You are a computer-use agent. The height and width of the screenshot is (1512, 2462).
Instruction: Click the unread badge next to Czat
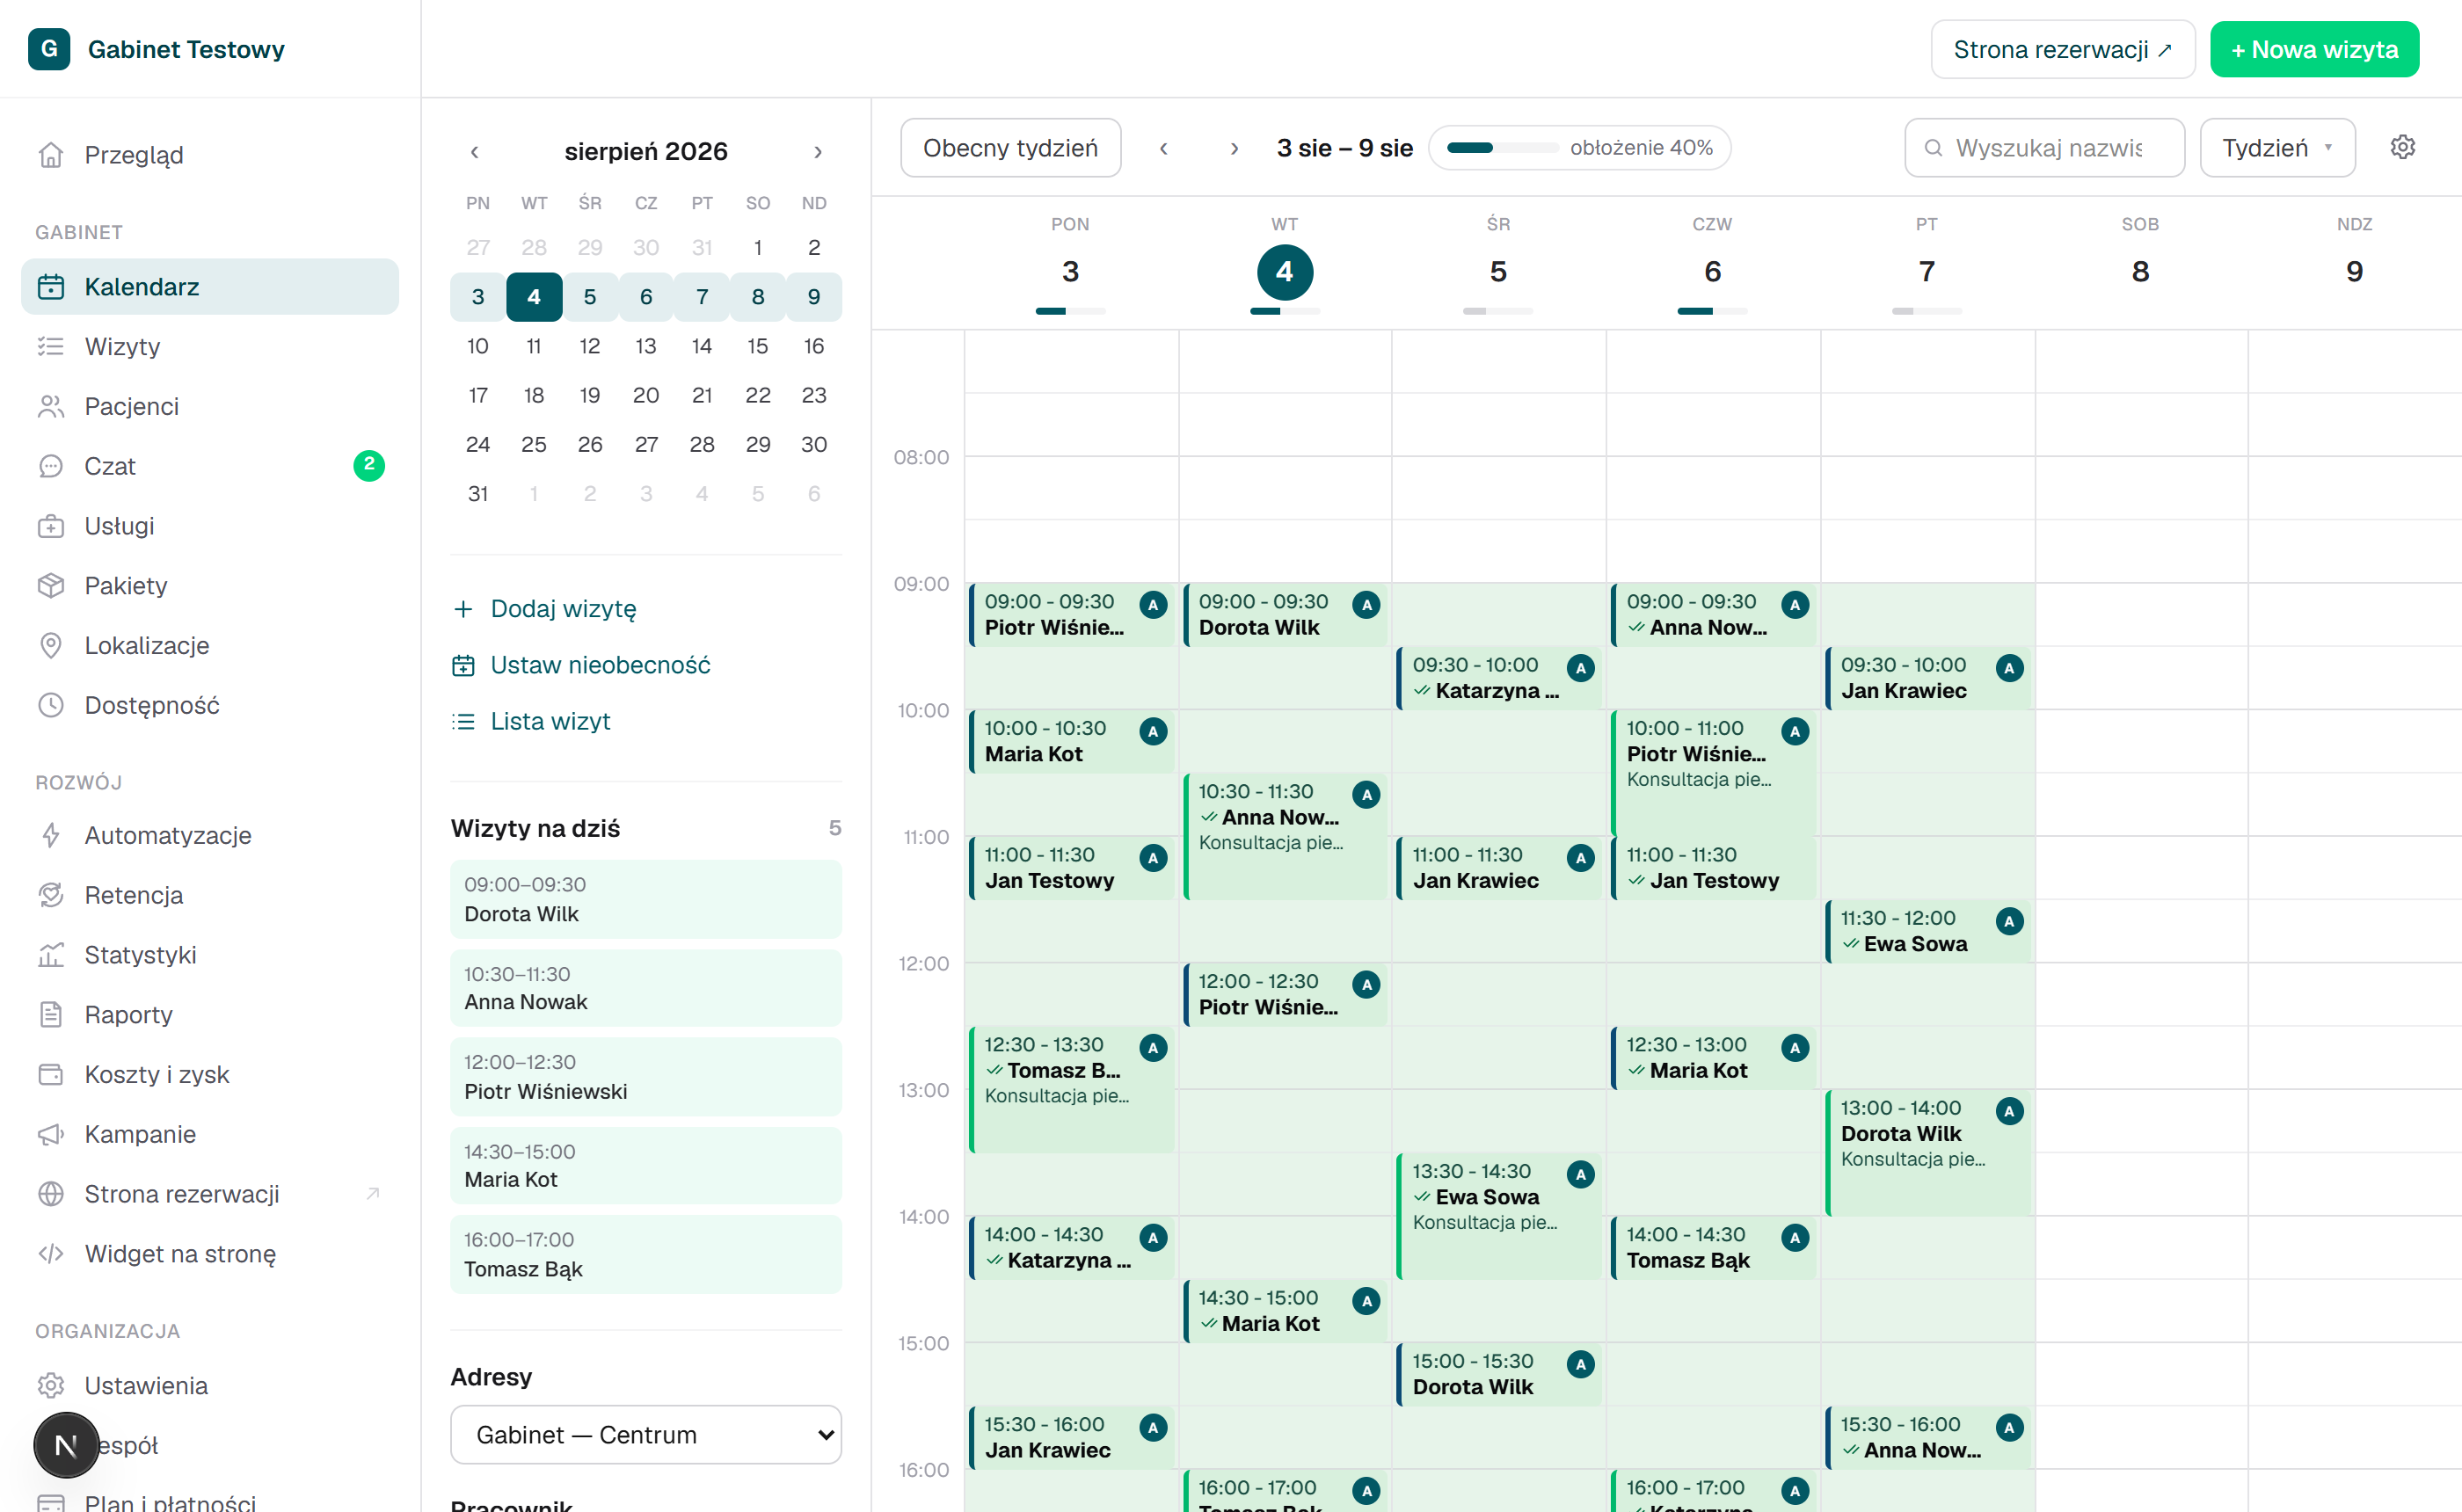click(x=369, y=465)
